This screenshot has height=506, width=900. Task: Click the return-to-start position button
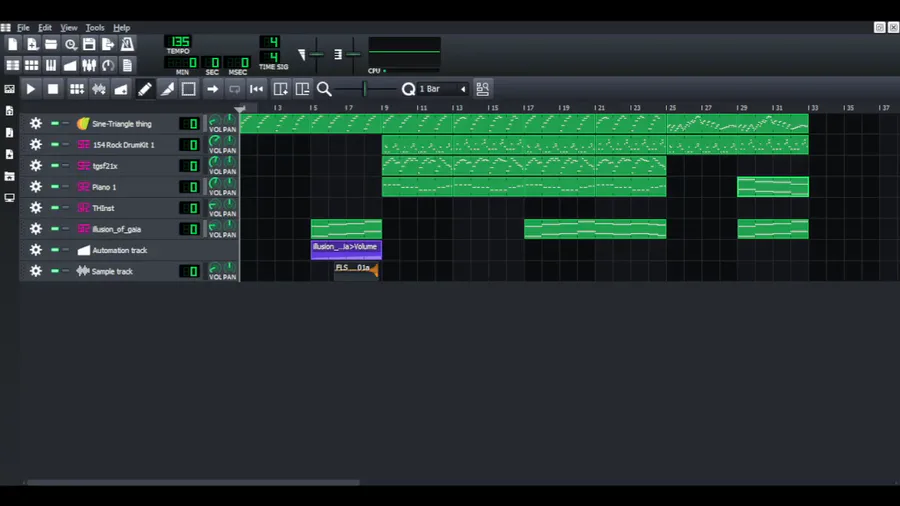click(x=257, y=89)
